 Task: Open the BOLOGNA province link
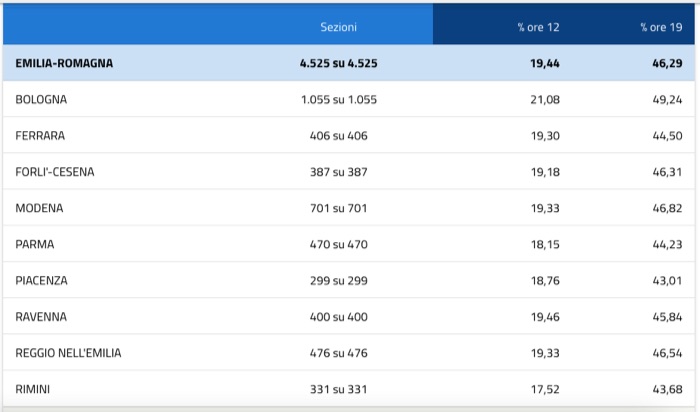(41, 100)
